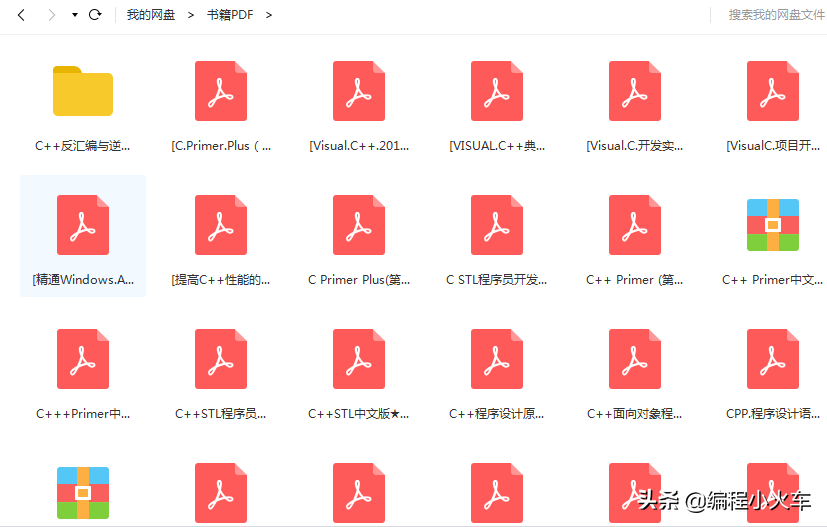This screenshot has height=527, width=827.
Task: Select the C++ Primer (第... PDF icon
Action: tap(635, 225)
